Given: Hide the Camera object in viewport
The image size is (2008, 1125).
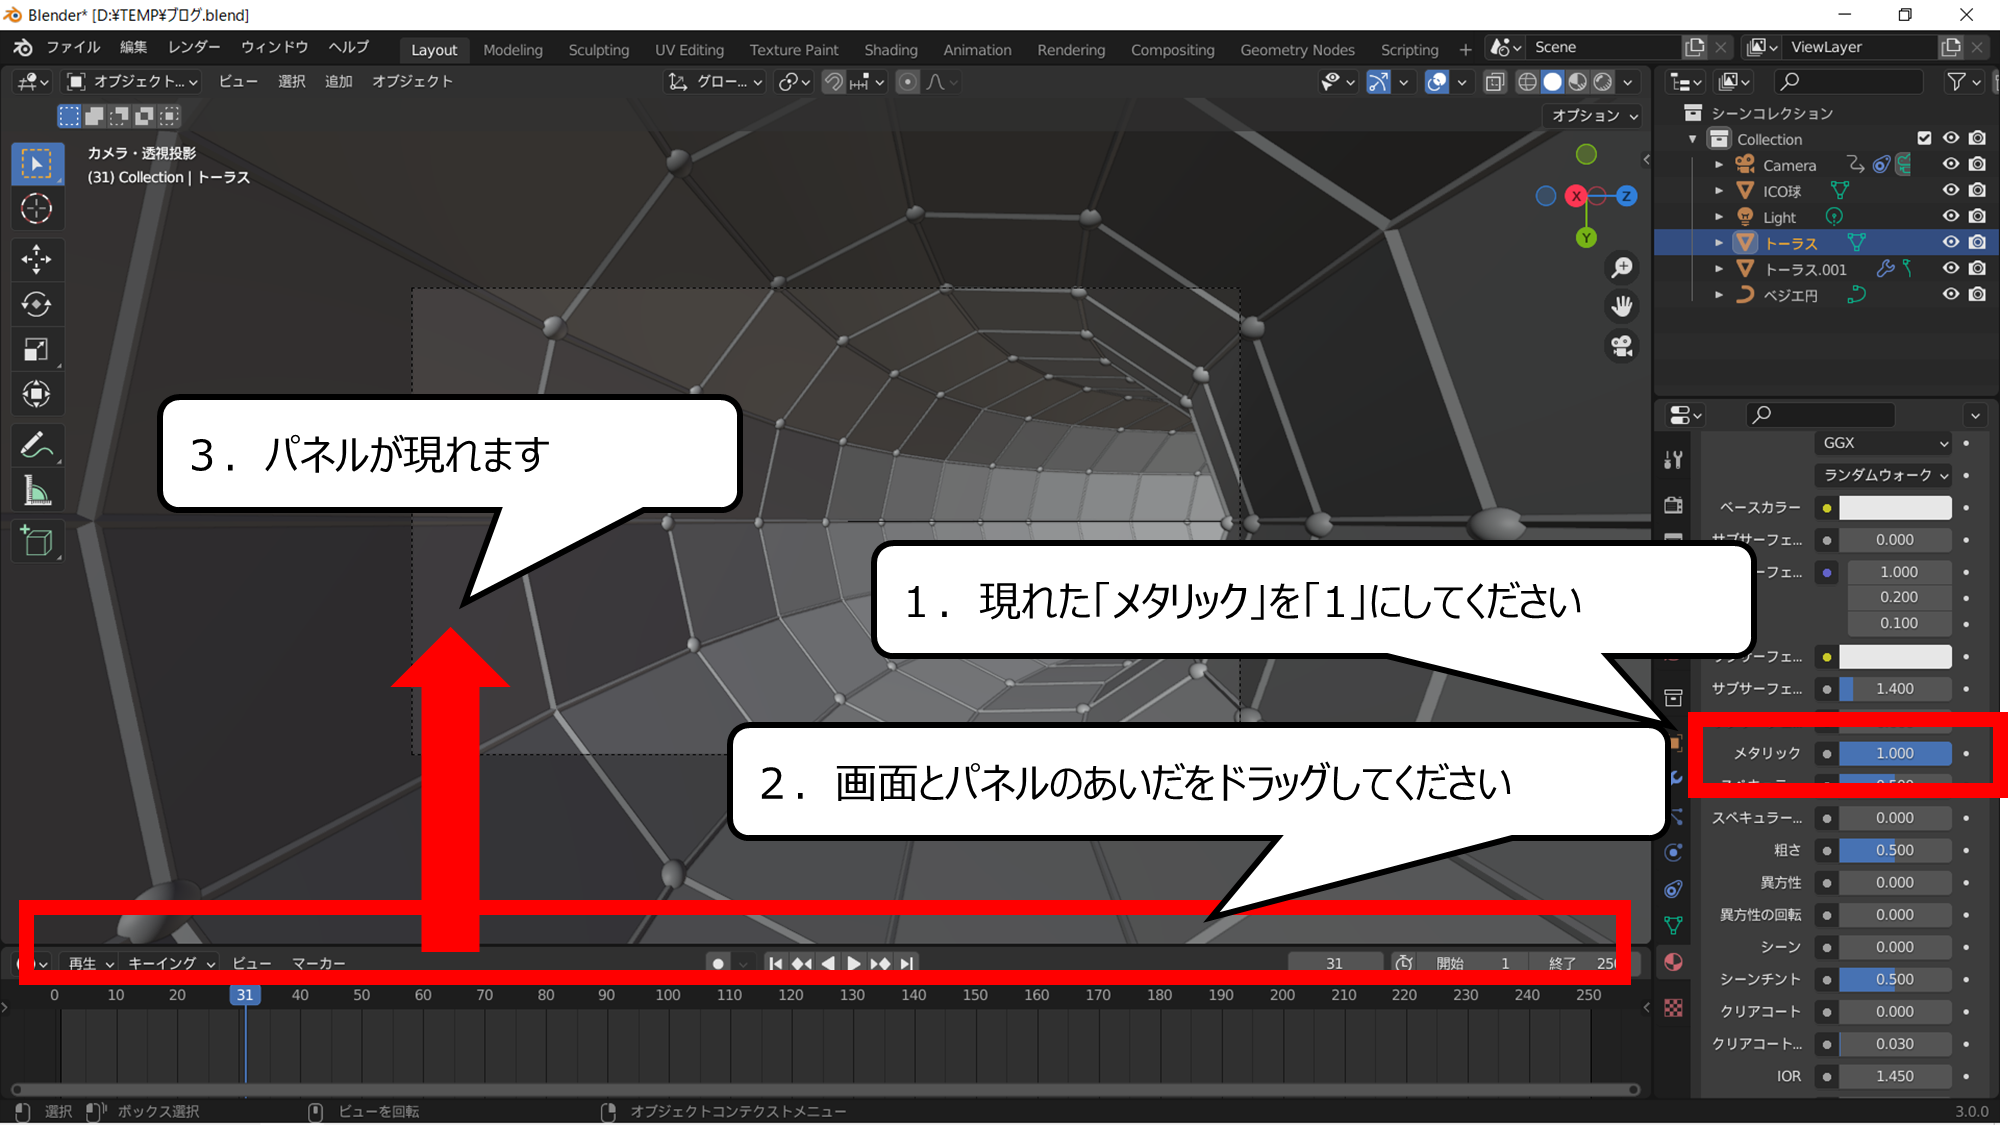Looking at the screenshot, I should pos(1950,164).
